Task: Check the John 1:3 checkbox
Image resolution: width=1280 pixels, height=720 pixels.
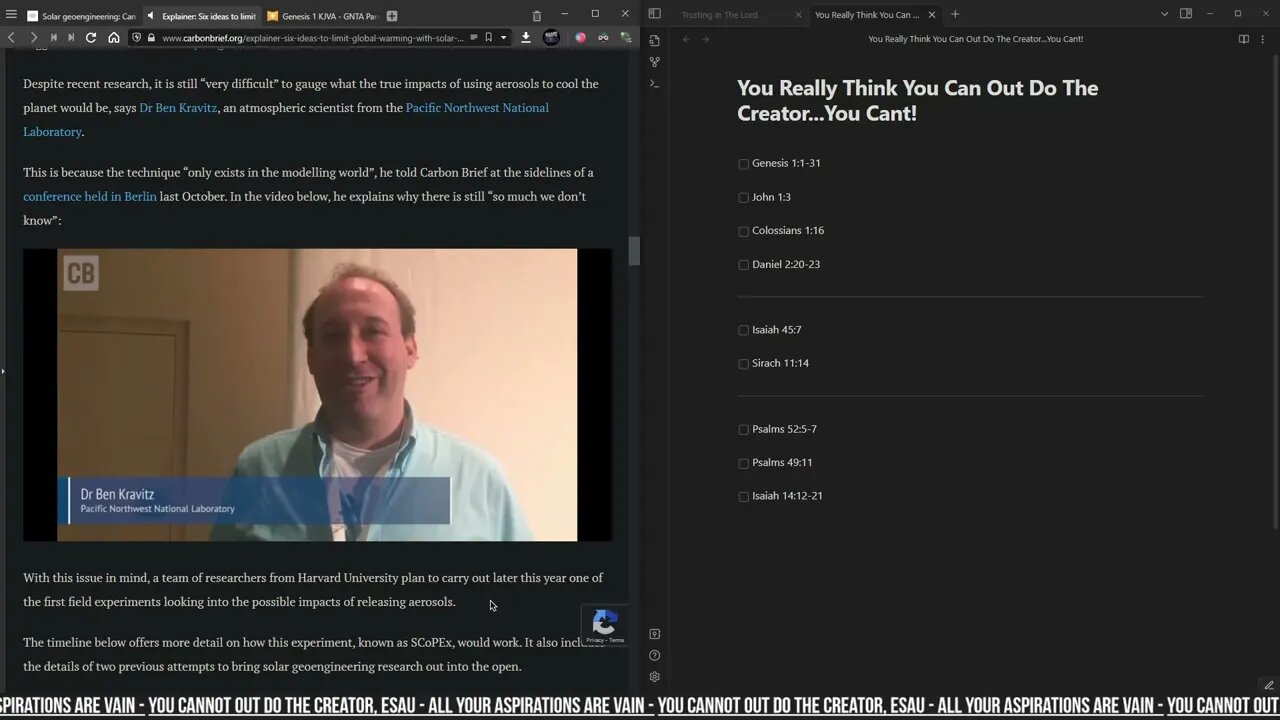Action: (743, 197)
